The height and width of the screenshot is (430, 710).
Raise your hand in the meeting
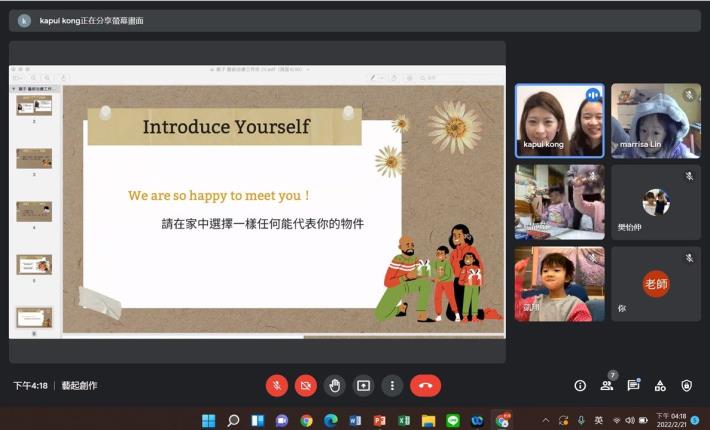(335, 385)
